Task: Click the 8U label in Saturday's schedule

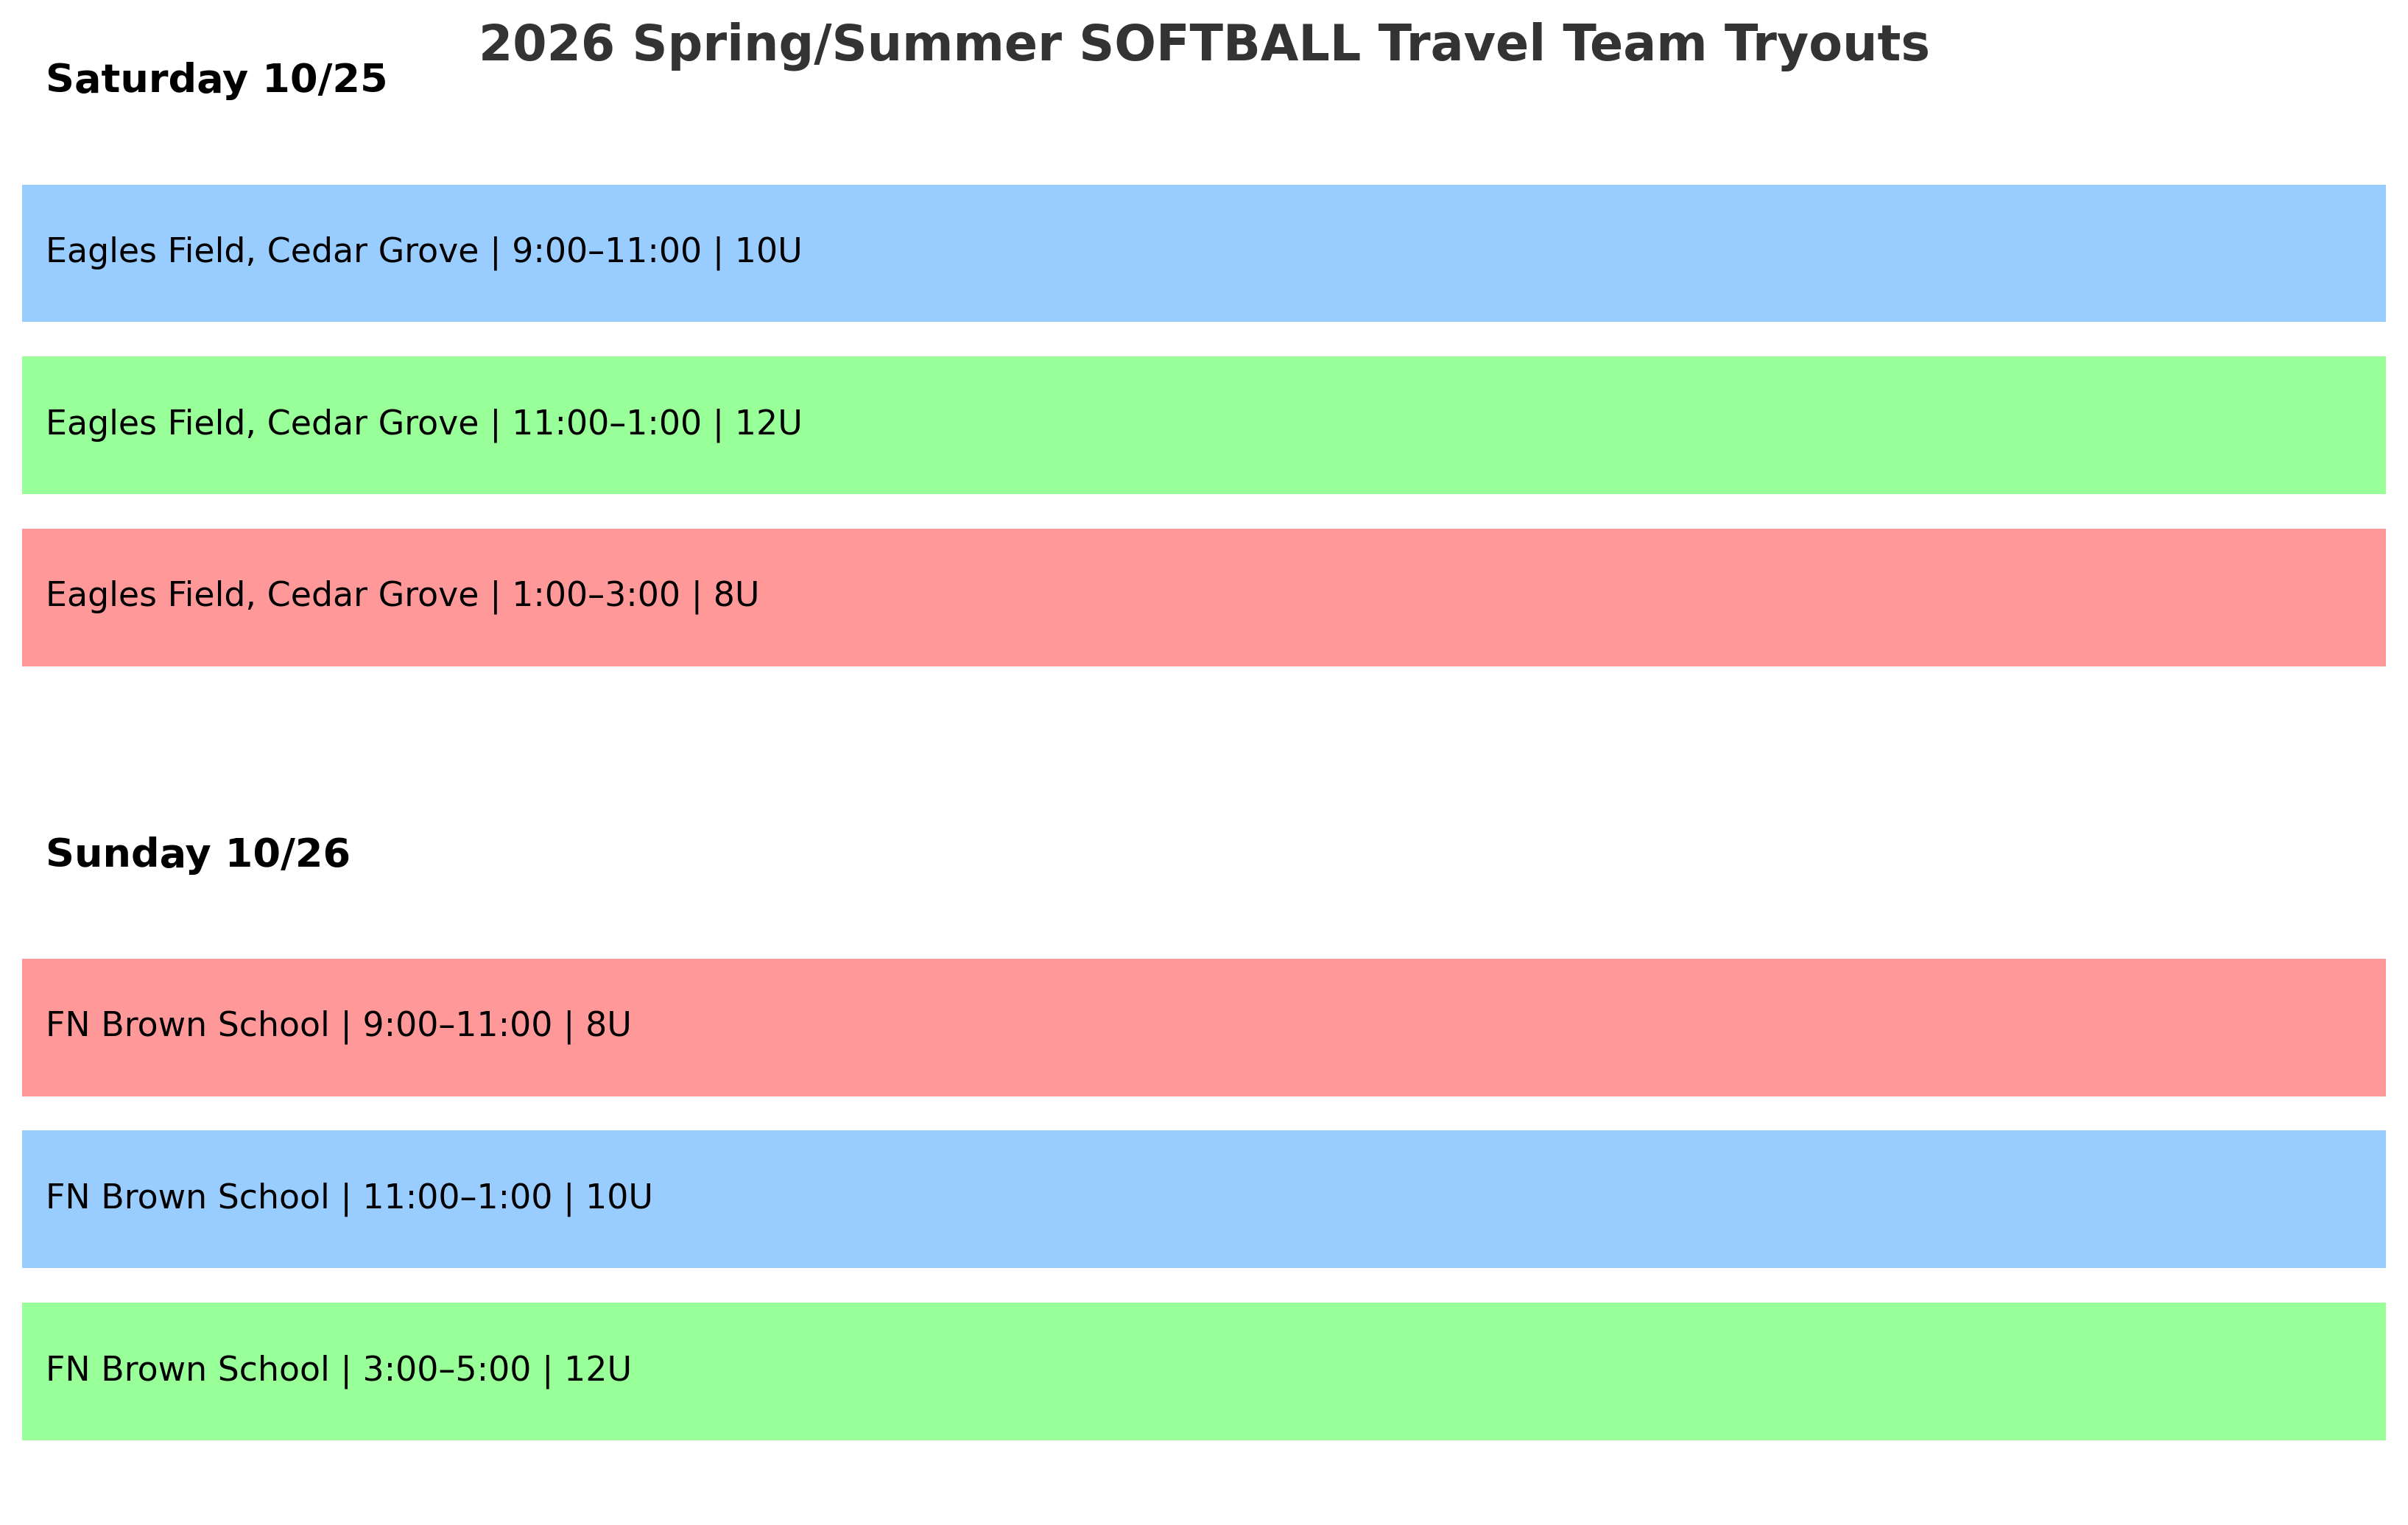Action: coord(736,596)
